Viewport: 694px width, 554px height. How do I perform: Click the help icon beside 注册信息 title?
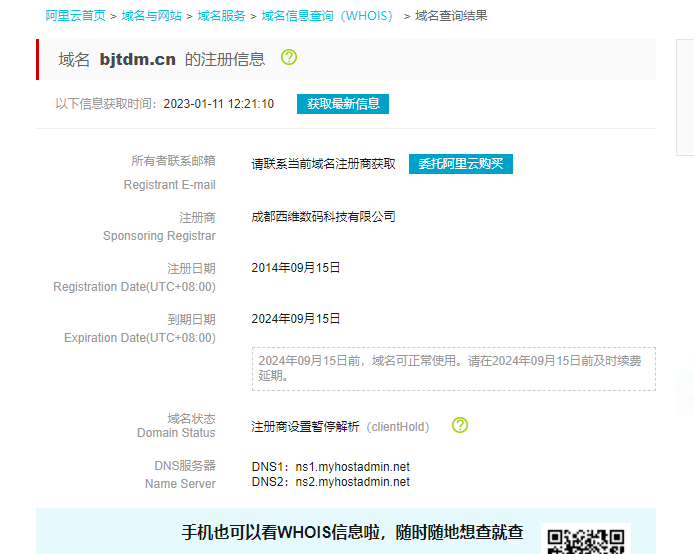pos(289,58)
